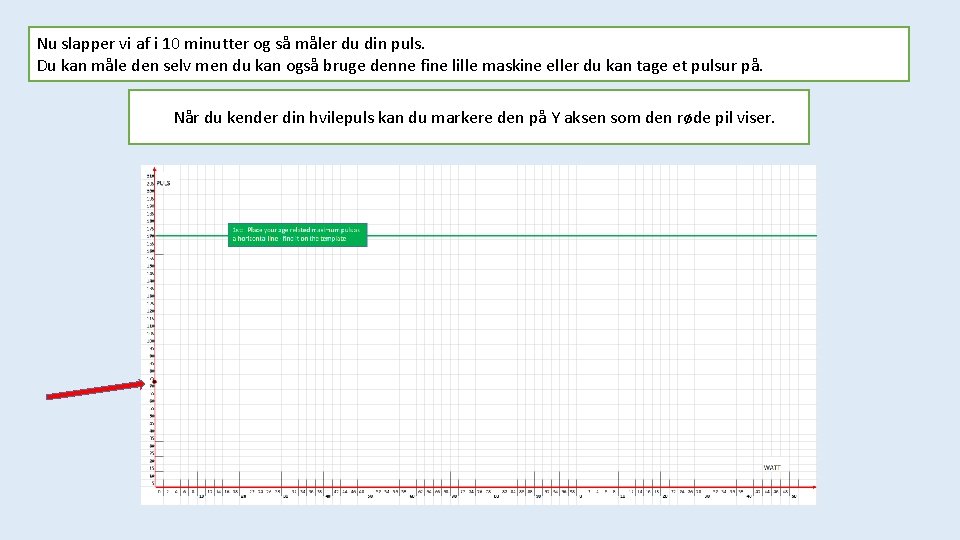
Task: Select the "Når du kender din hvilepuls" text box
Action: (x=469, y=117)
